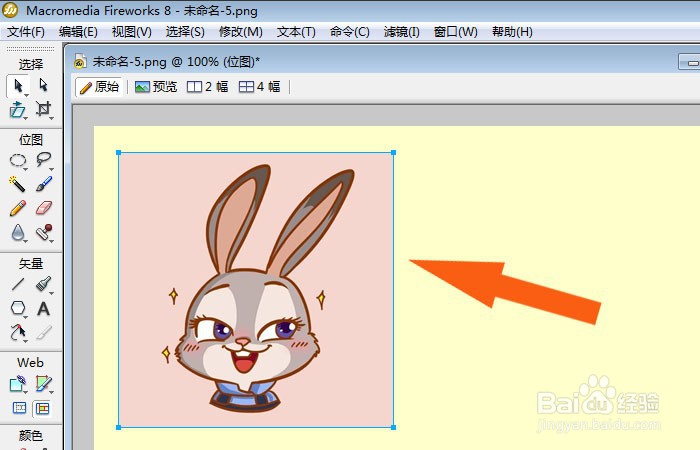Select the Rubber Stamp tool
Image resolution: width=700 pixels, height=450 pixels.
tap(44, 233)
